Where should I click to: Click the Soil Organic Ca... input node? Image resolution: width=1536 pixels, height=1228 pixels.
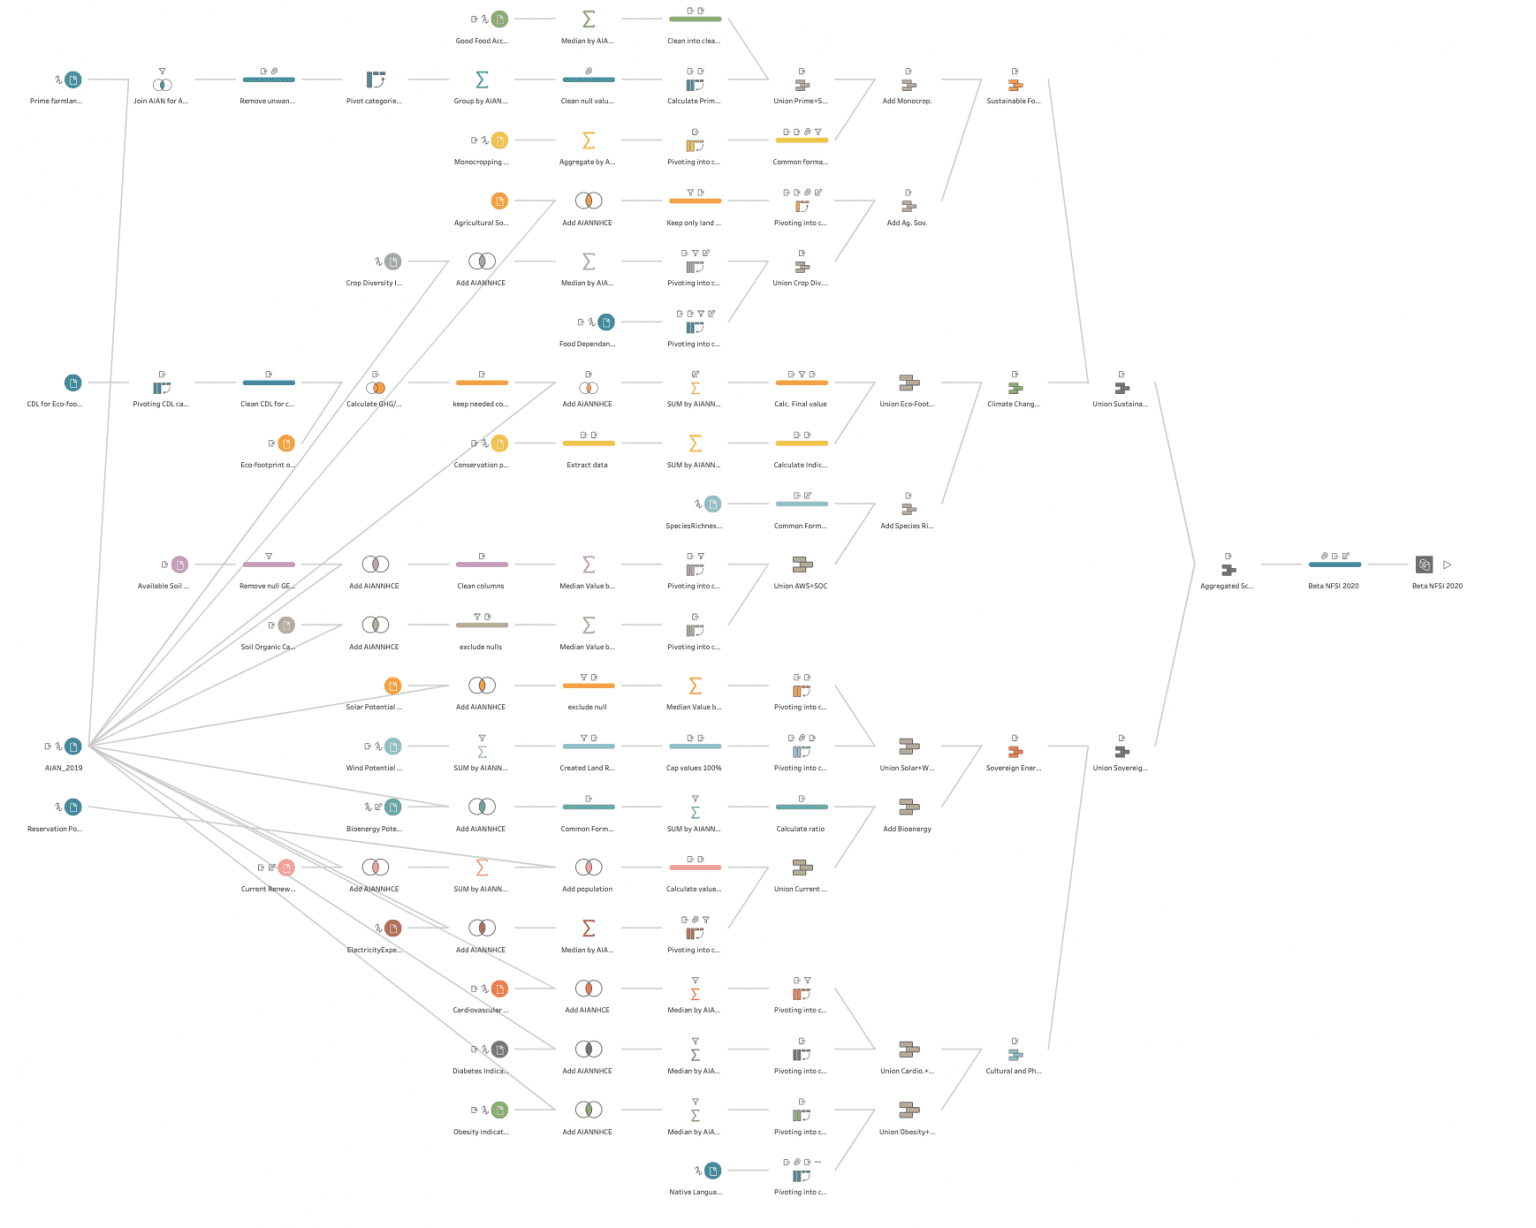(x=286, y=625)
